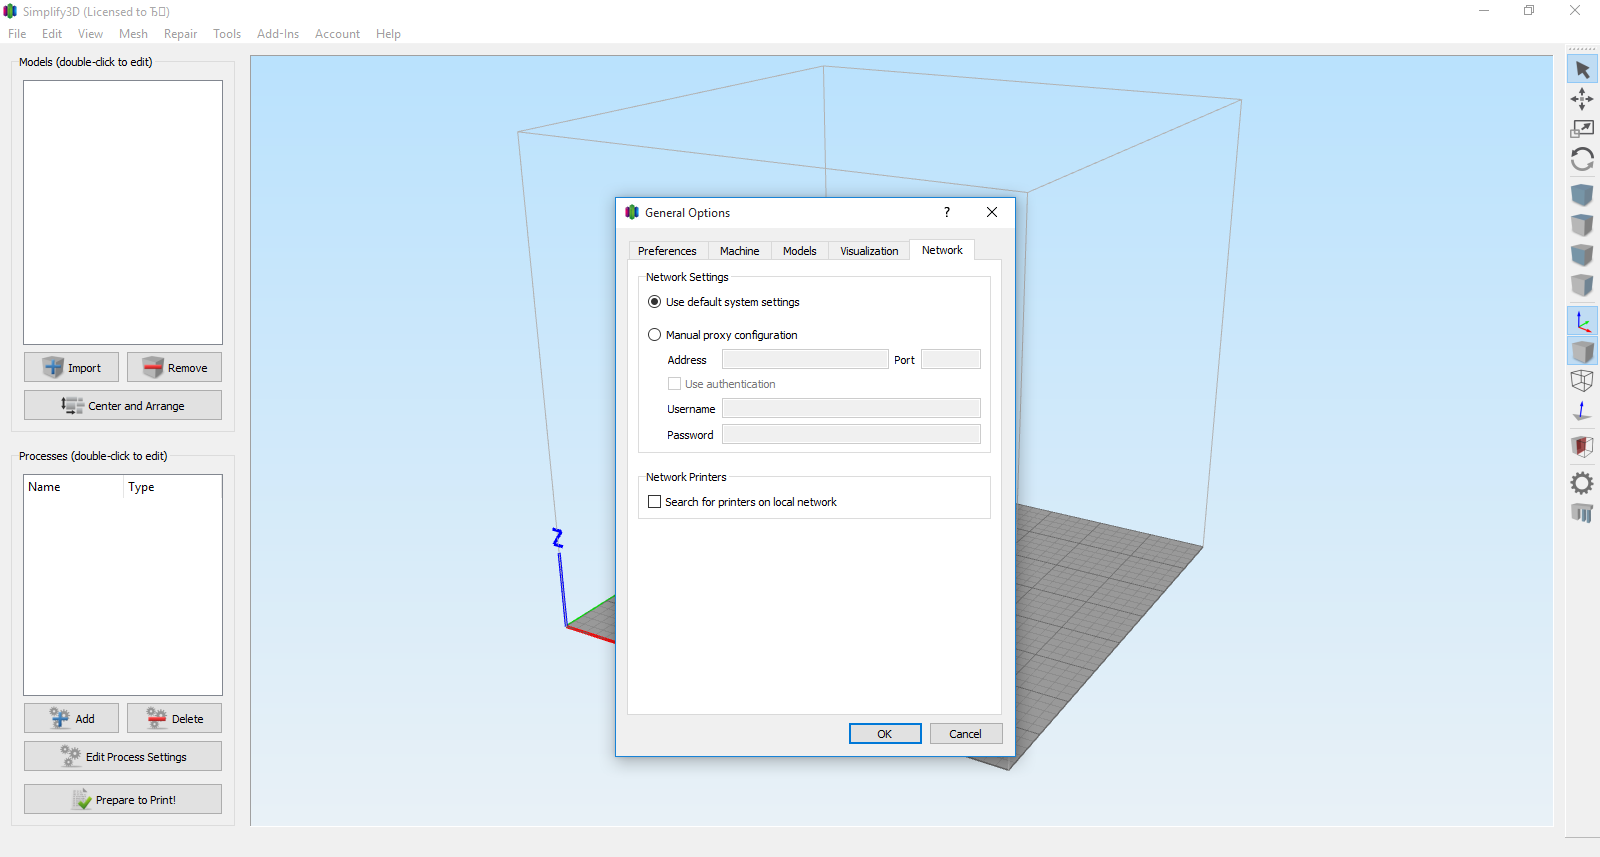
Task: Toggle the coordinate axes display icon
Action: (1582, 321)
